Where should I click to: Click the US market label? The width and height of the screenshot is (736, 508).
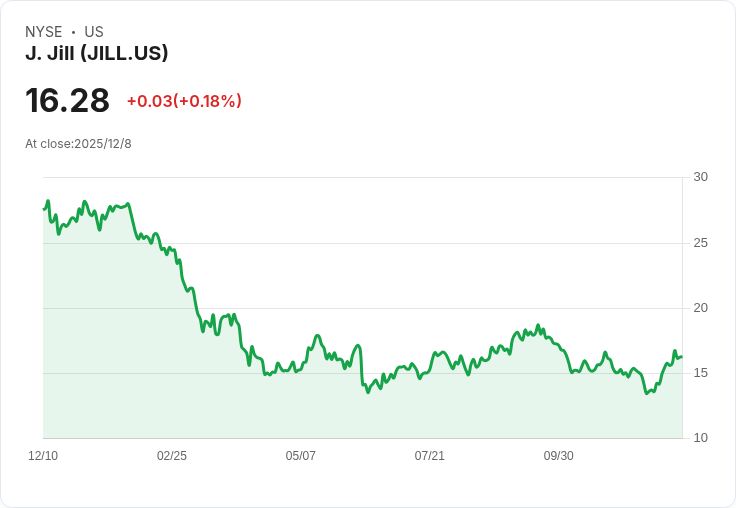pos(94,32)
